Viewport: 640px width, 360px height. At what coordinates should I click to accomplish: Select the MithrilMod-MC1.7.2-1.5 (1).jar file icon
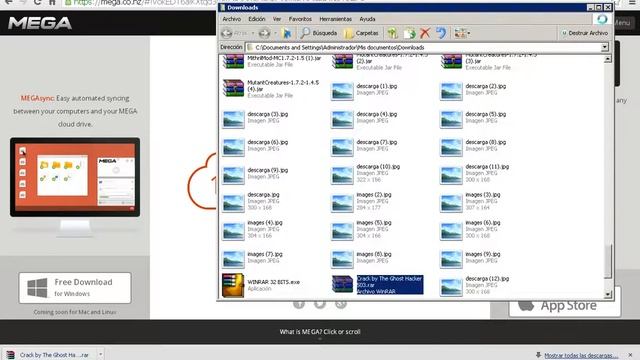233,61
